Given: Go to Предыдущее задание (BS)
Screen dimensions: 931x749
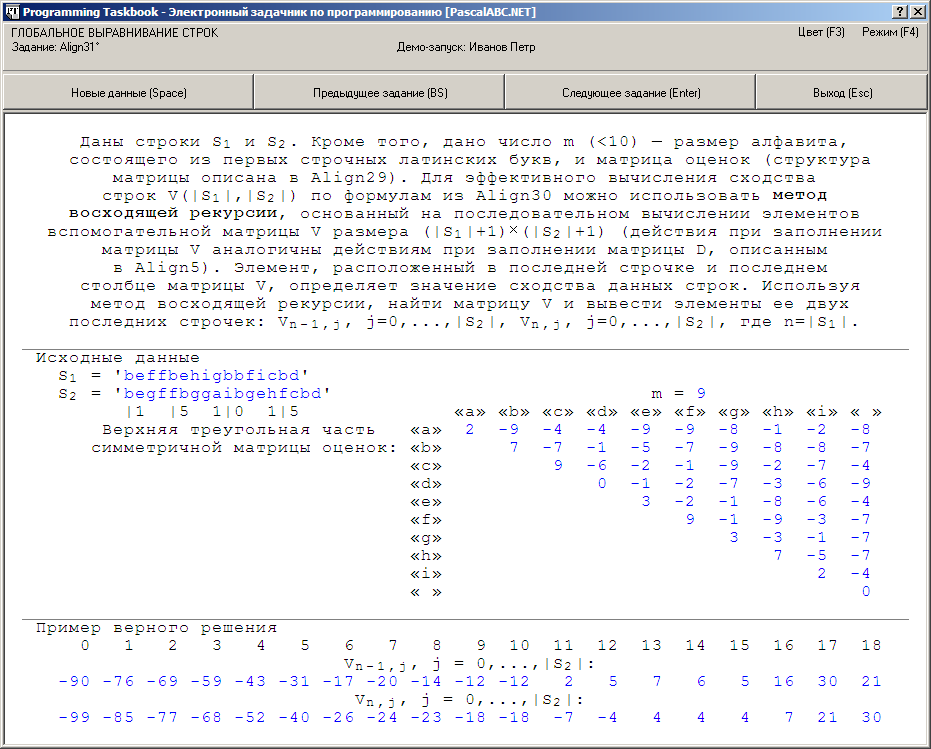Looking at the screenshot, I should tap(380, 93).
